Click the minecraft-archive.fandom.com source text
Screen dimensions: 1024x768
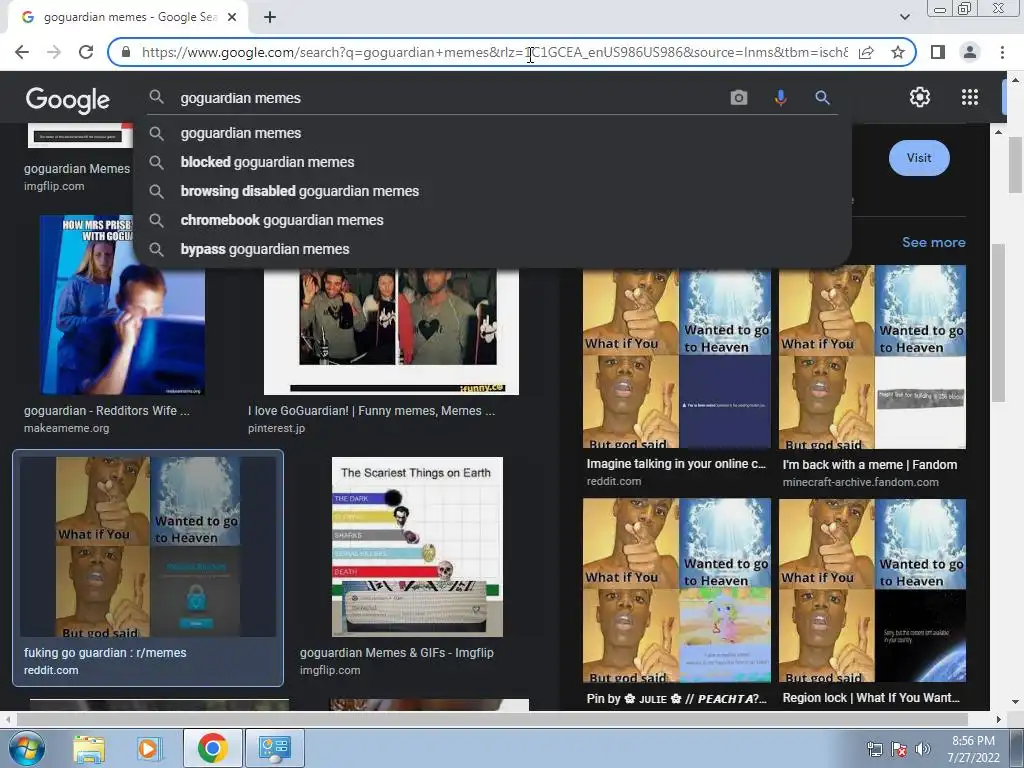coord(861,482)
